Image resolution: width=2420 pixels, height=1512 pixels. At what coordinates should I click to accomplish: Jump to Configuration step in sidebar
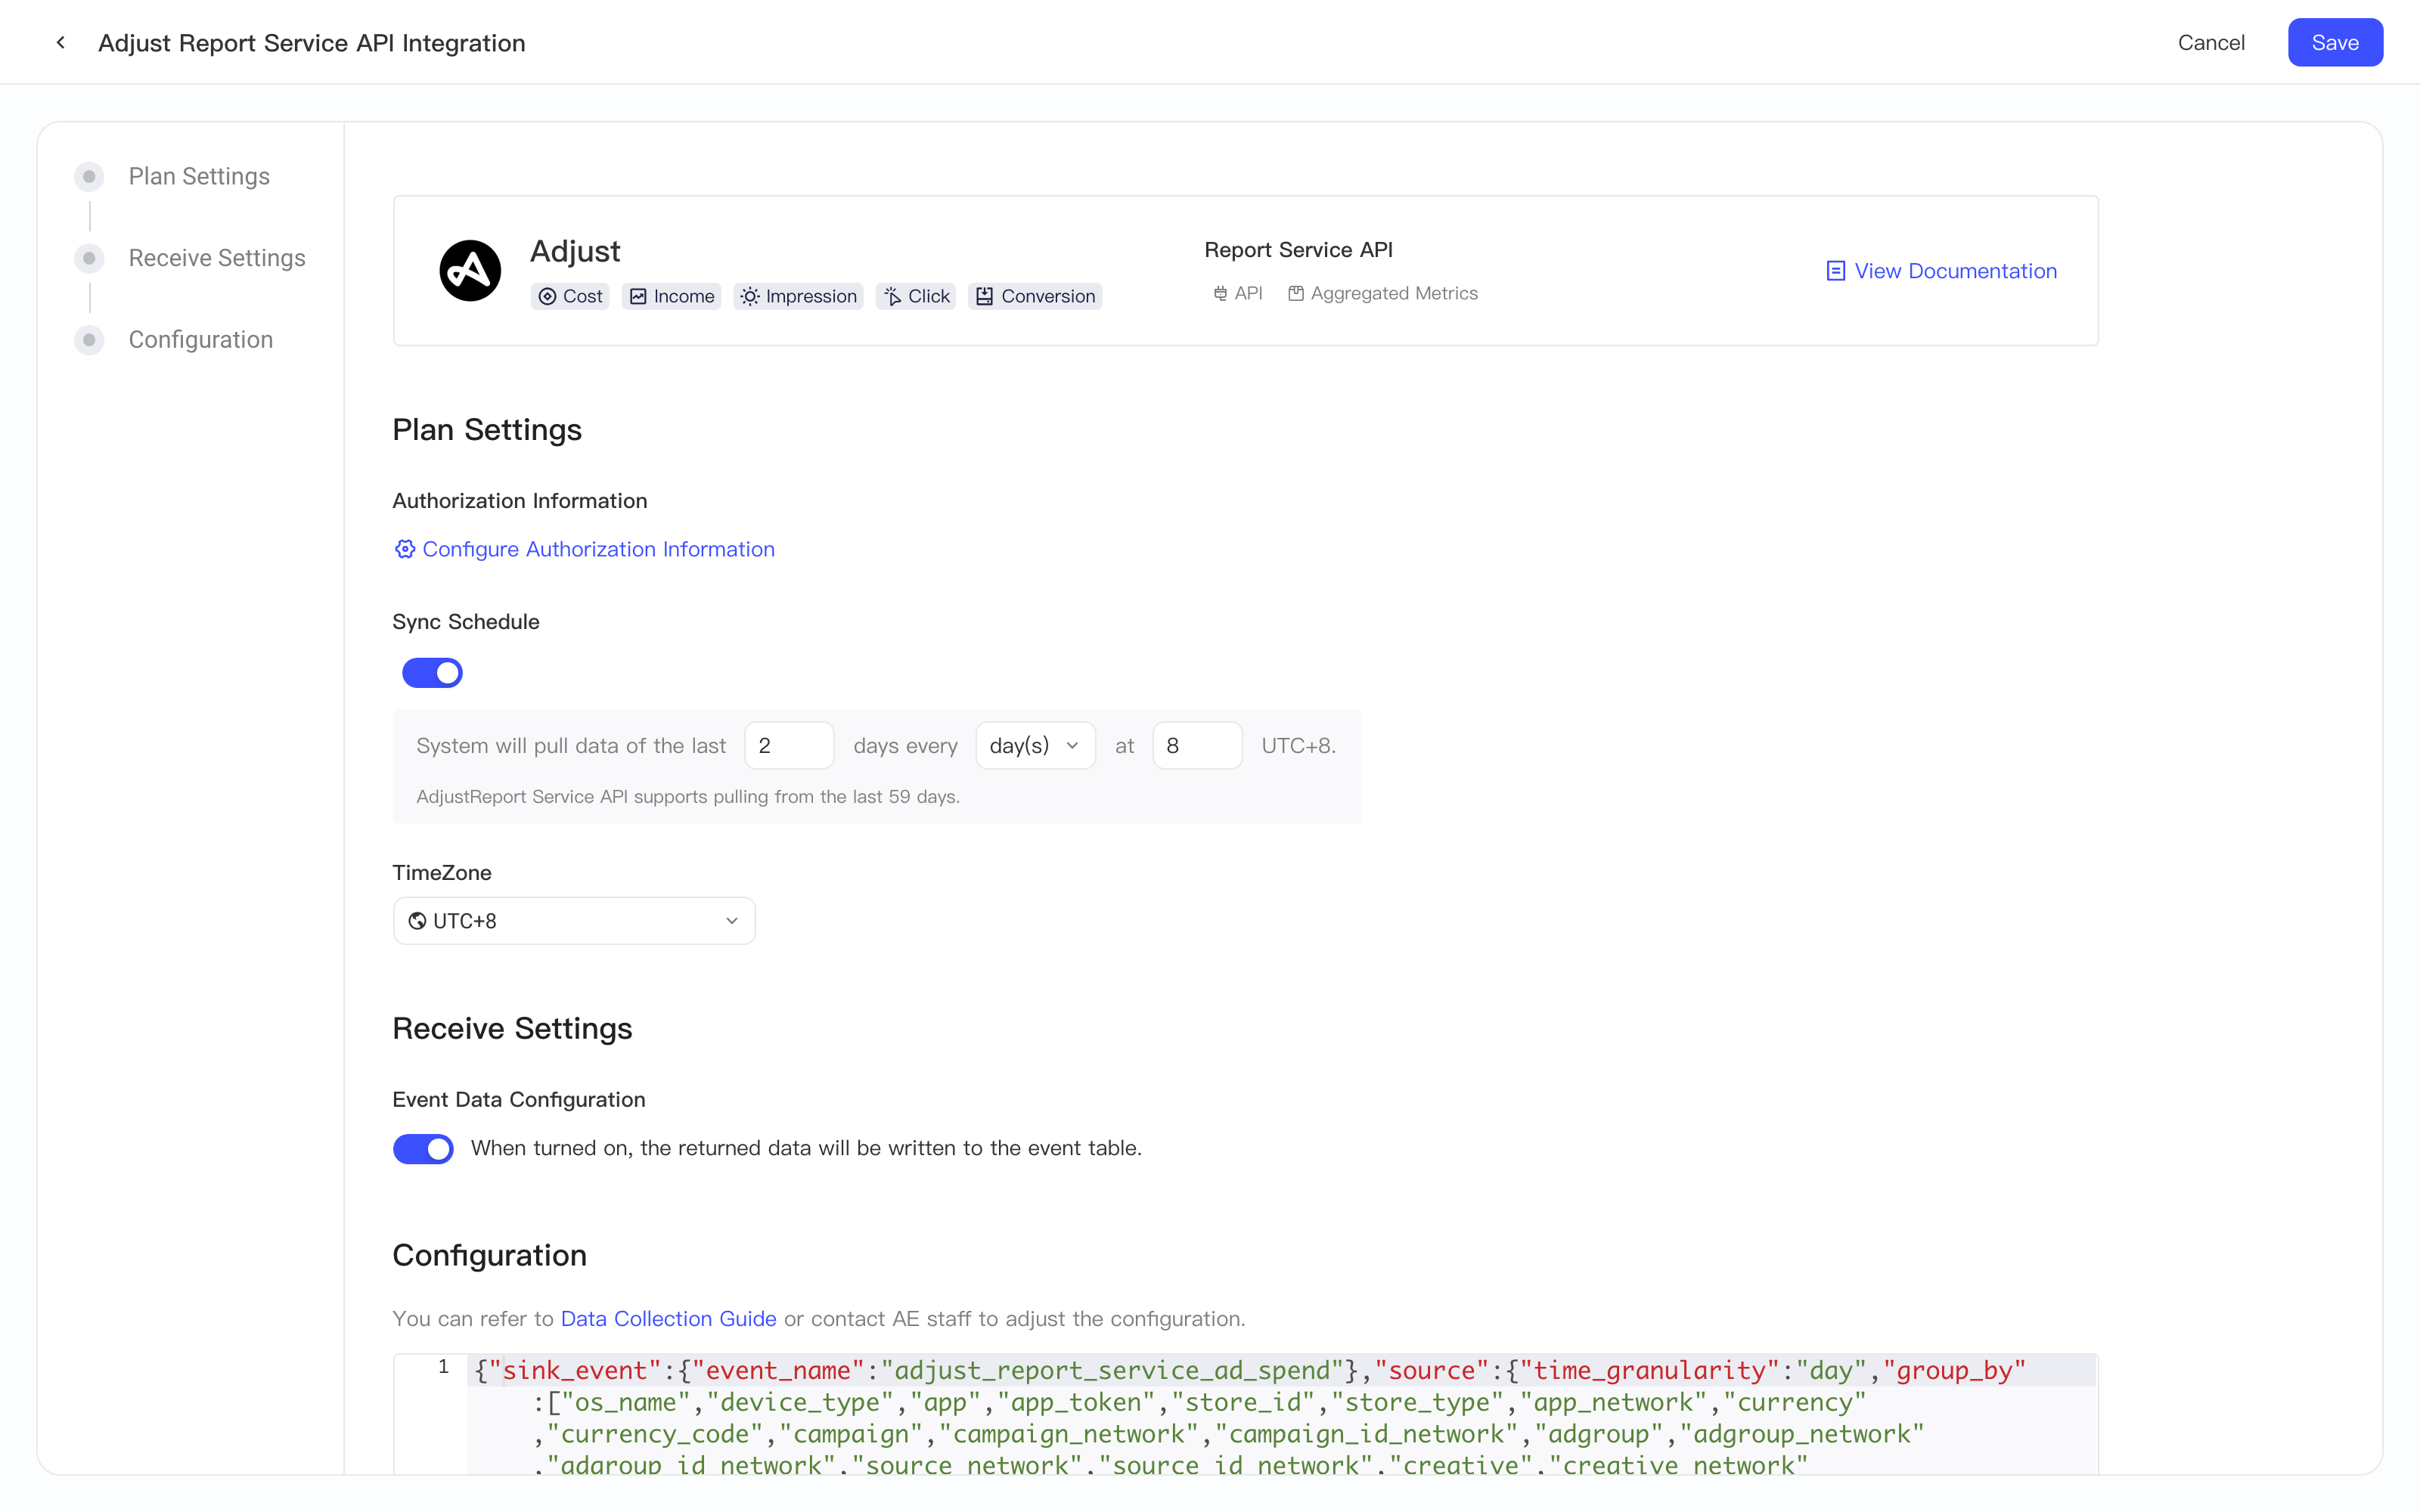pos(201,340)
